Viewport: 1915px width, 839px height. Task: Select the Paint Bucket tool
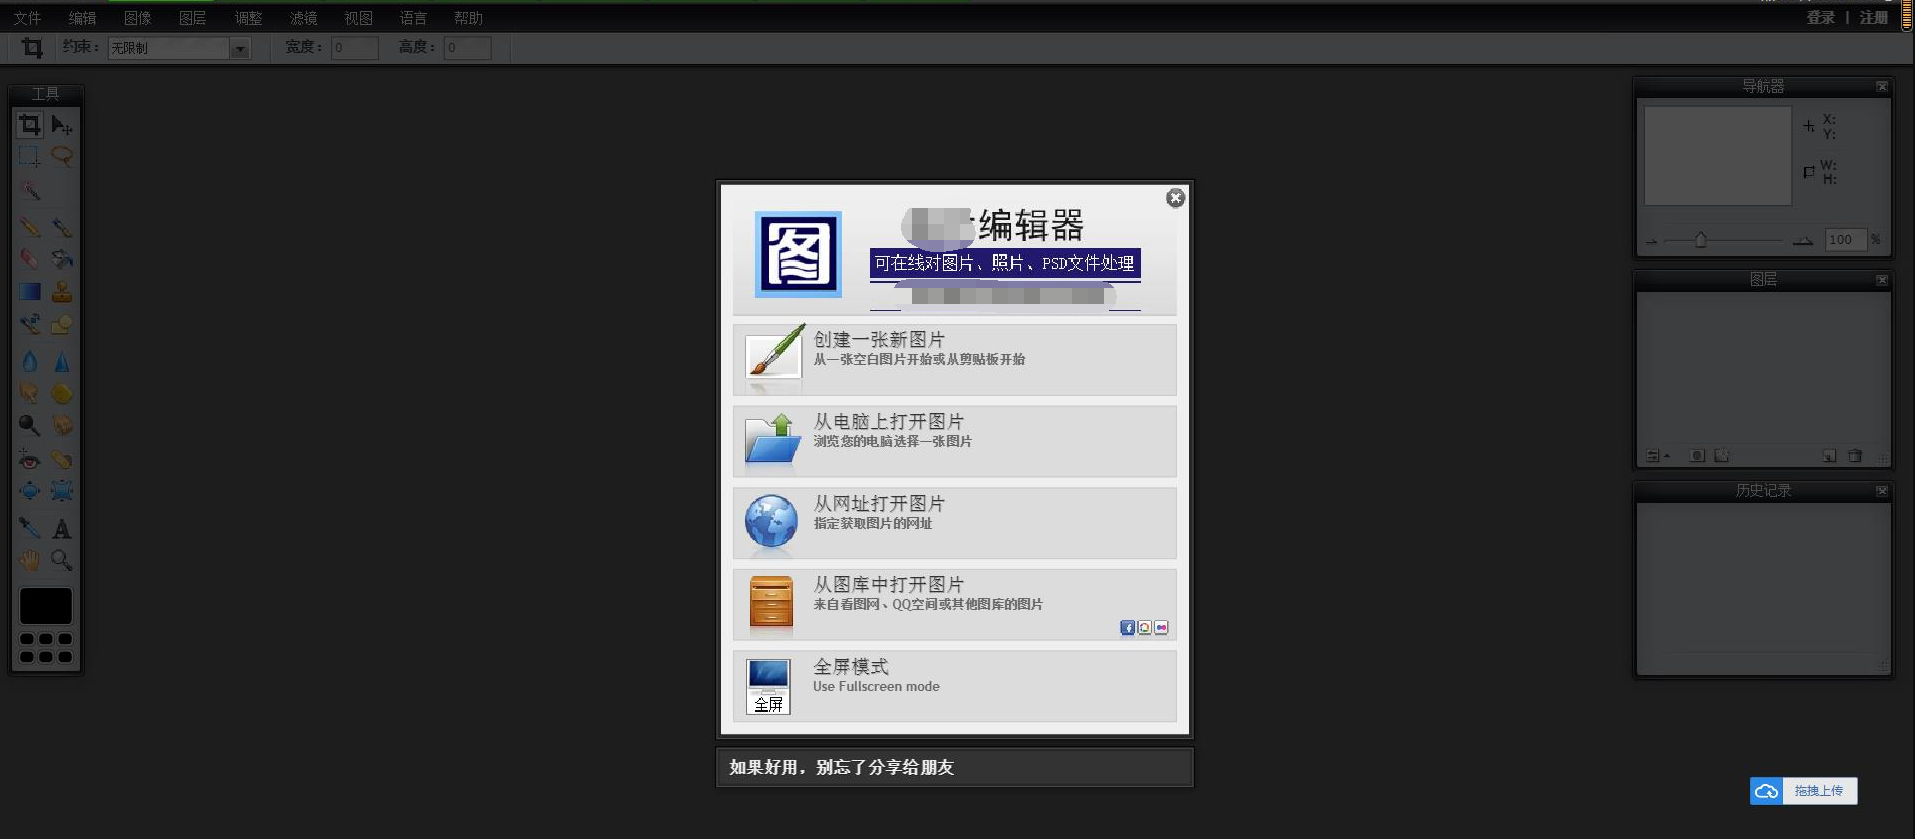[x=62, y=259]
